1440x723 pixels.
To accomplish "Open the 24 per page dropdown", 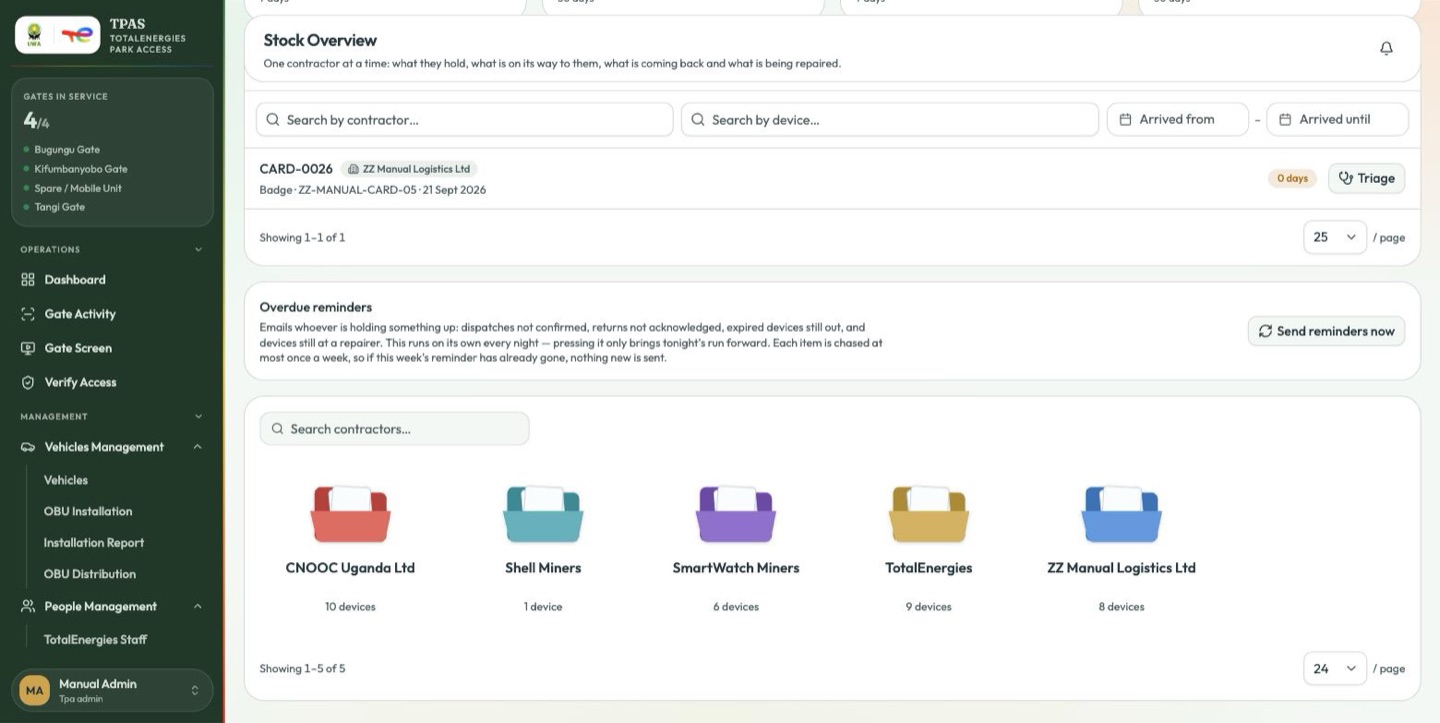I will (1335, 668).
